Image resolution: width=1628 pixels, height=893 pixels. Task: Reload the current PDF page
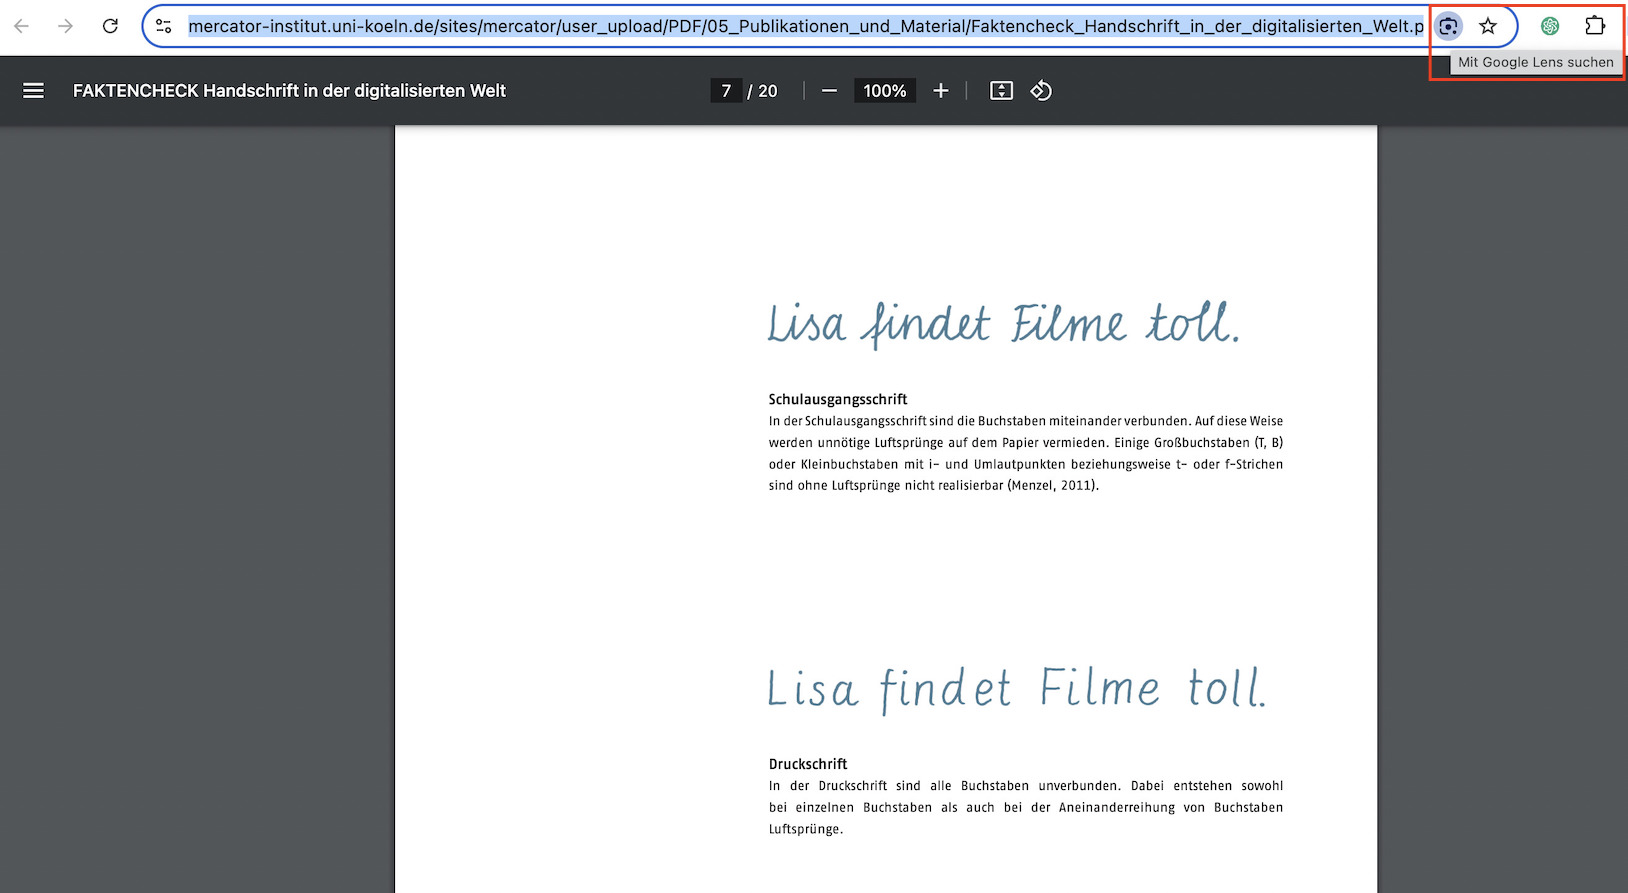coord(110,26)
